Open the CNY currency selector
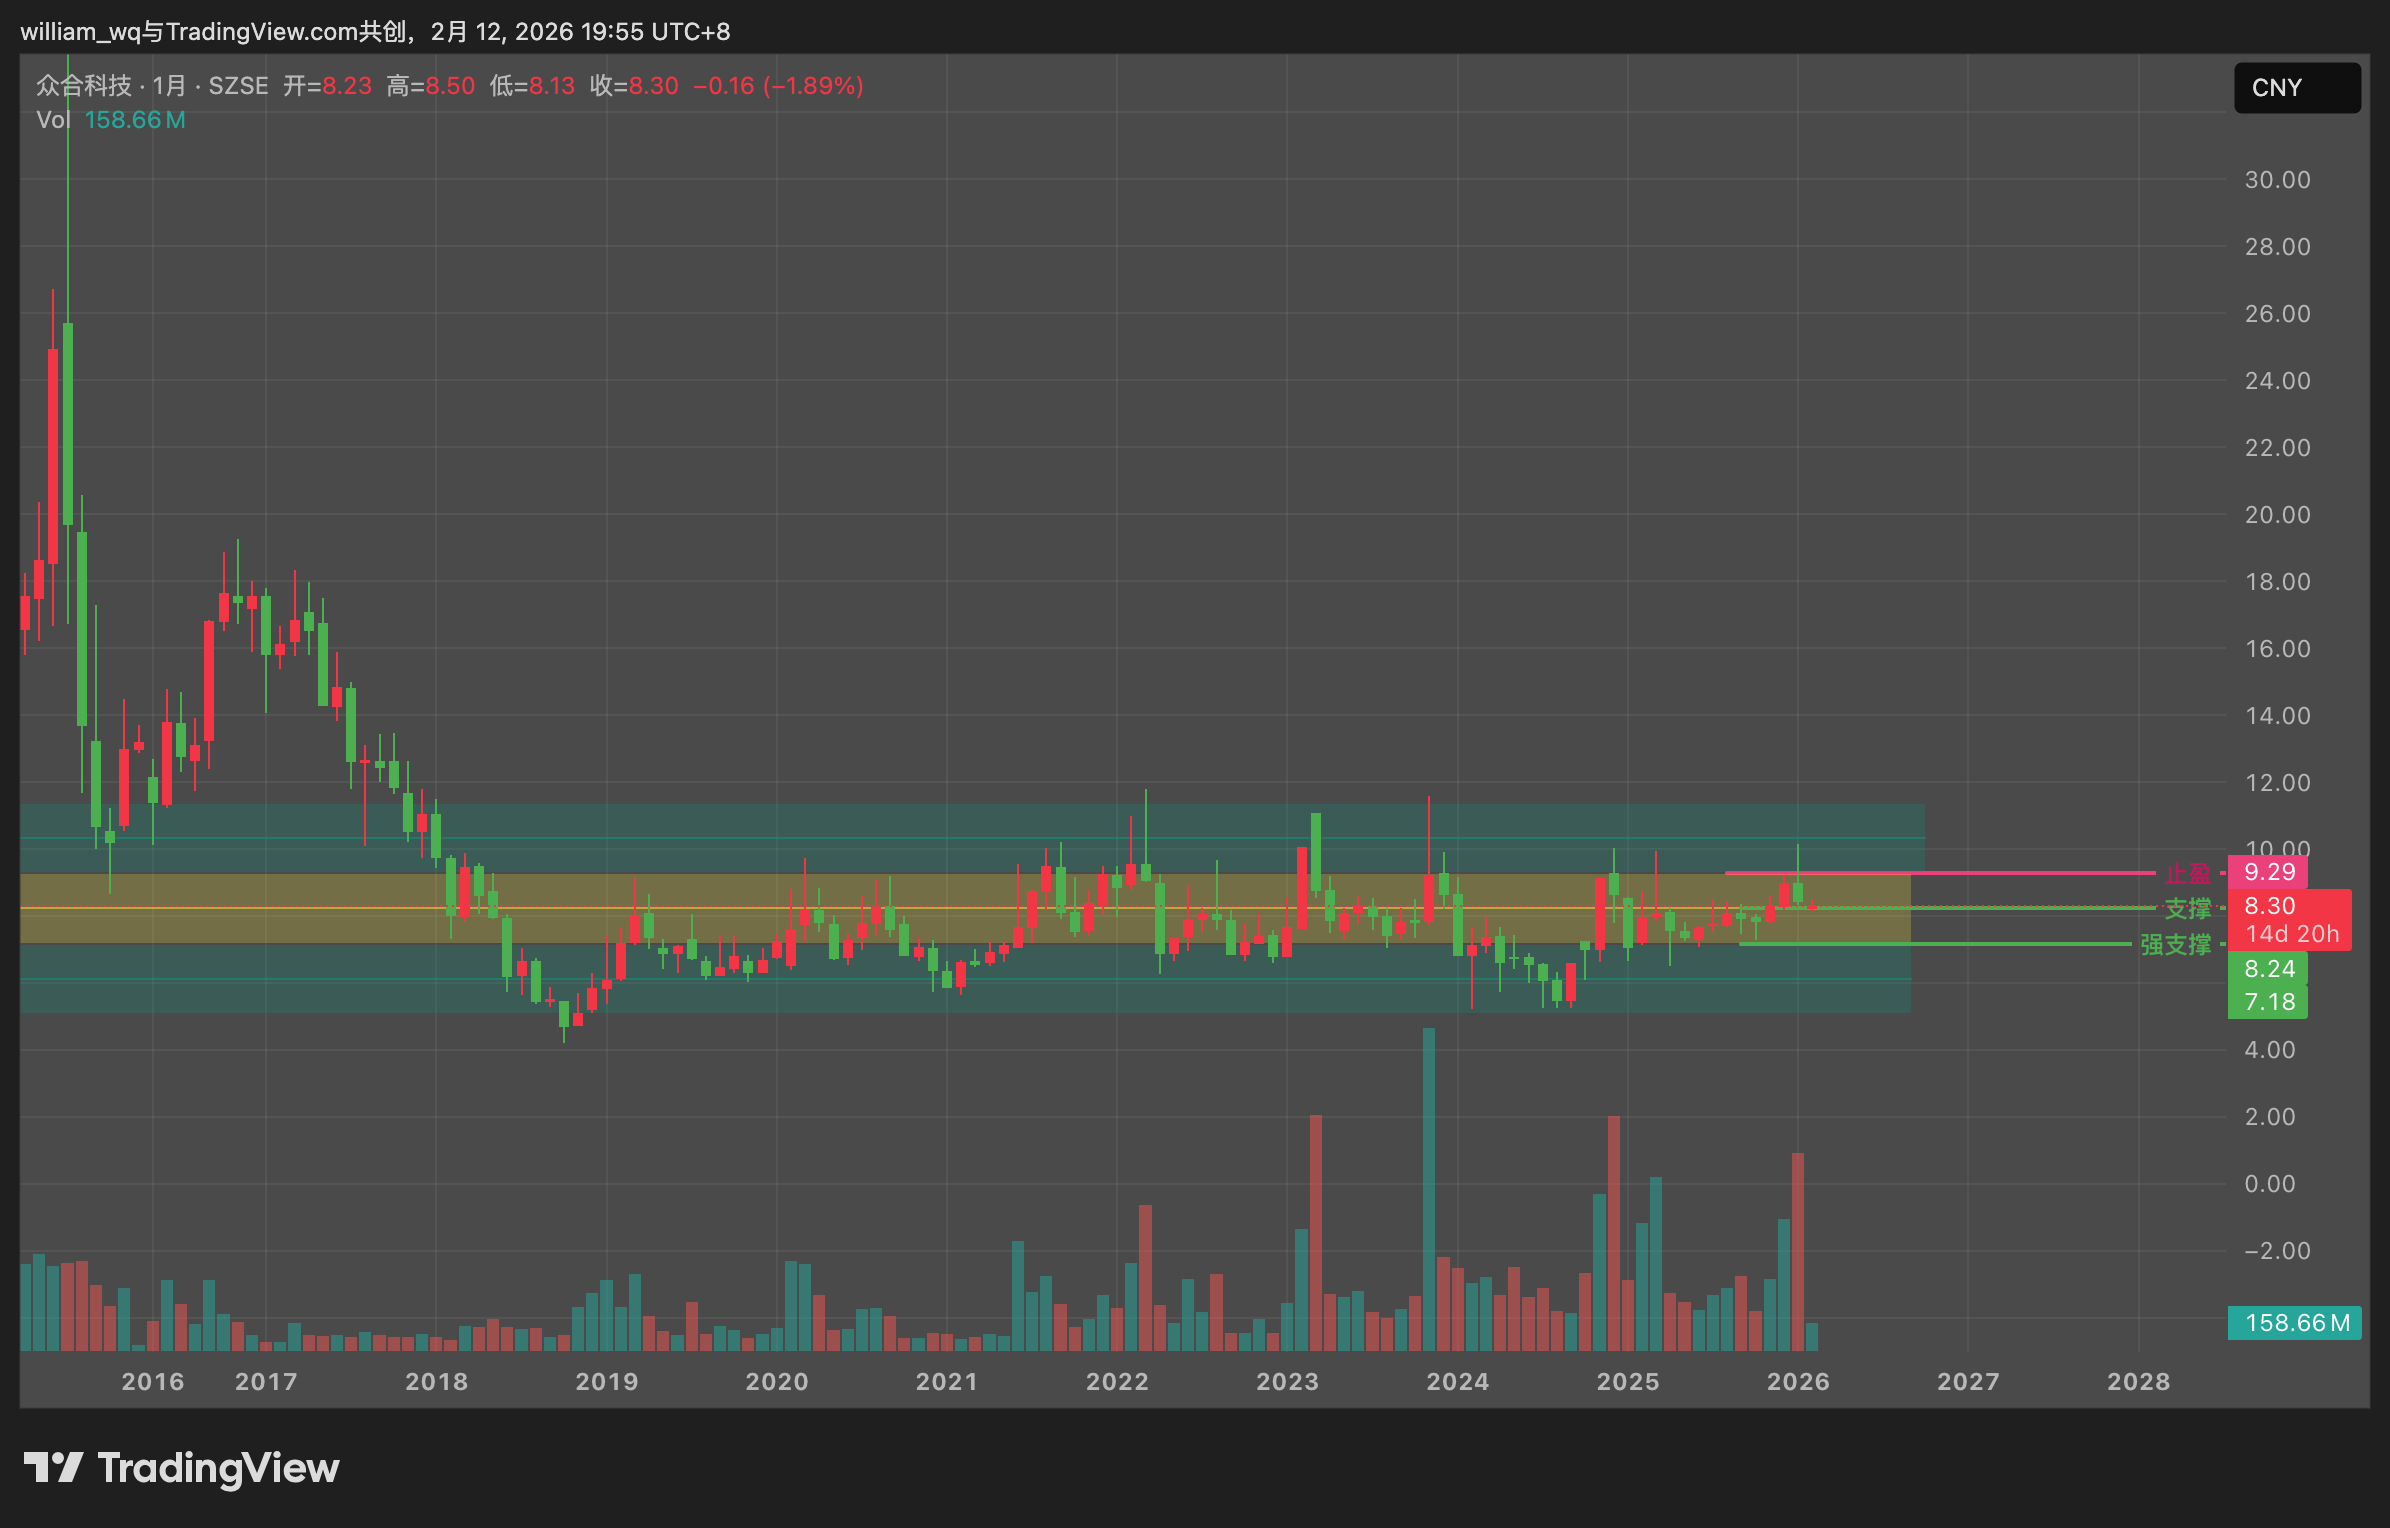2390x1528 pixels. [2297, 88]
